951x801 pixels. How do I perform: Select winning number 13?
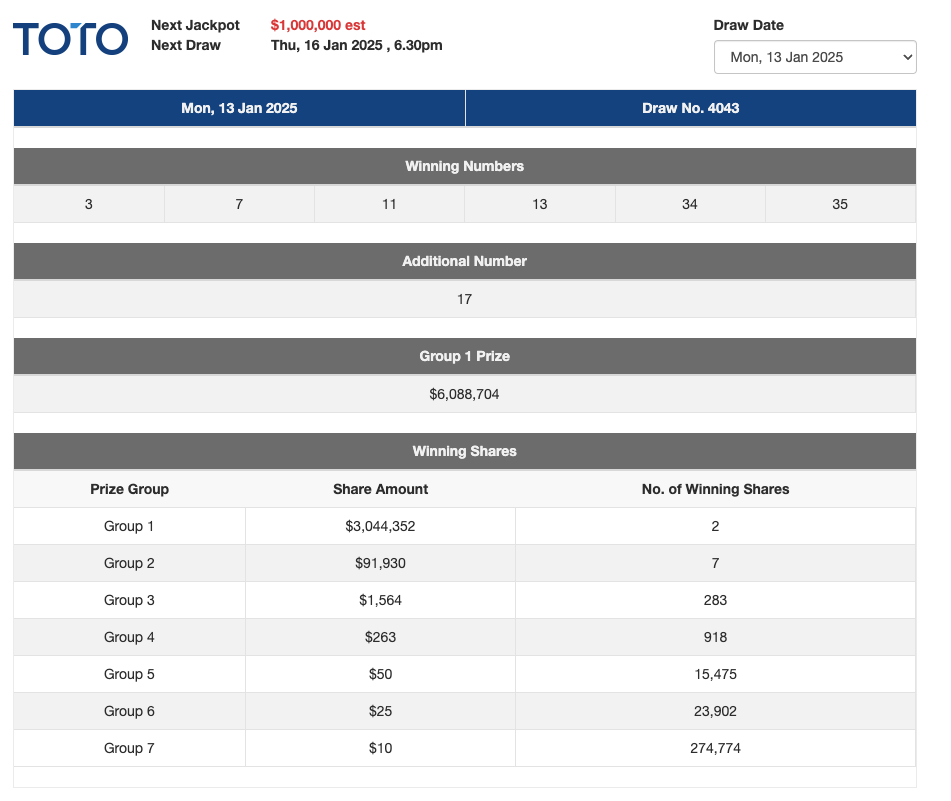click(539, 204)
